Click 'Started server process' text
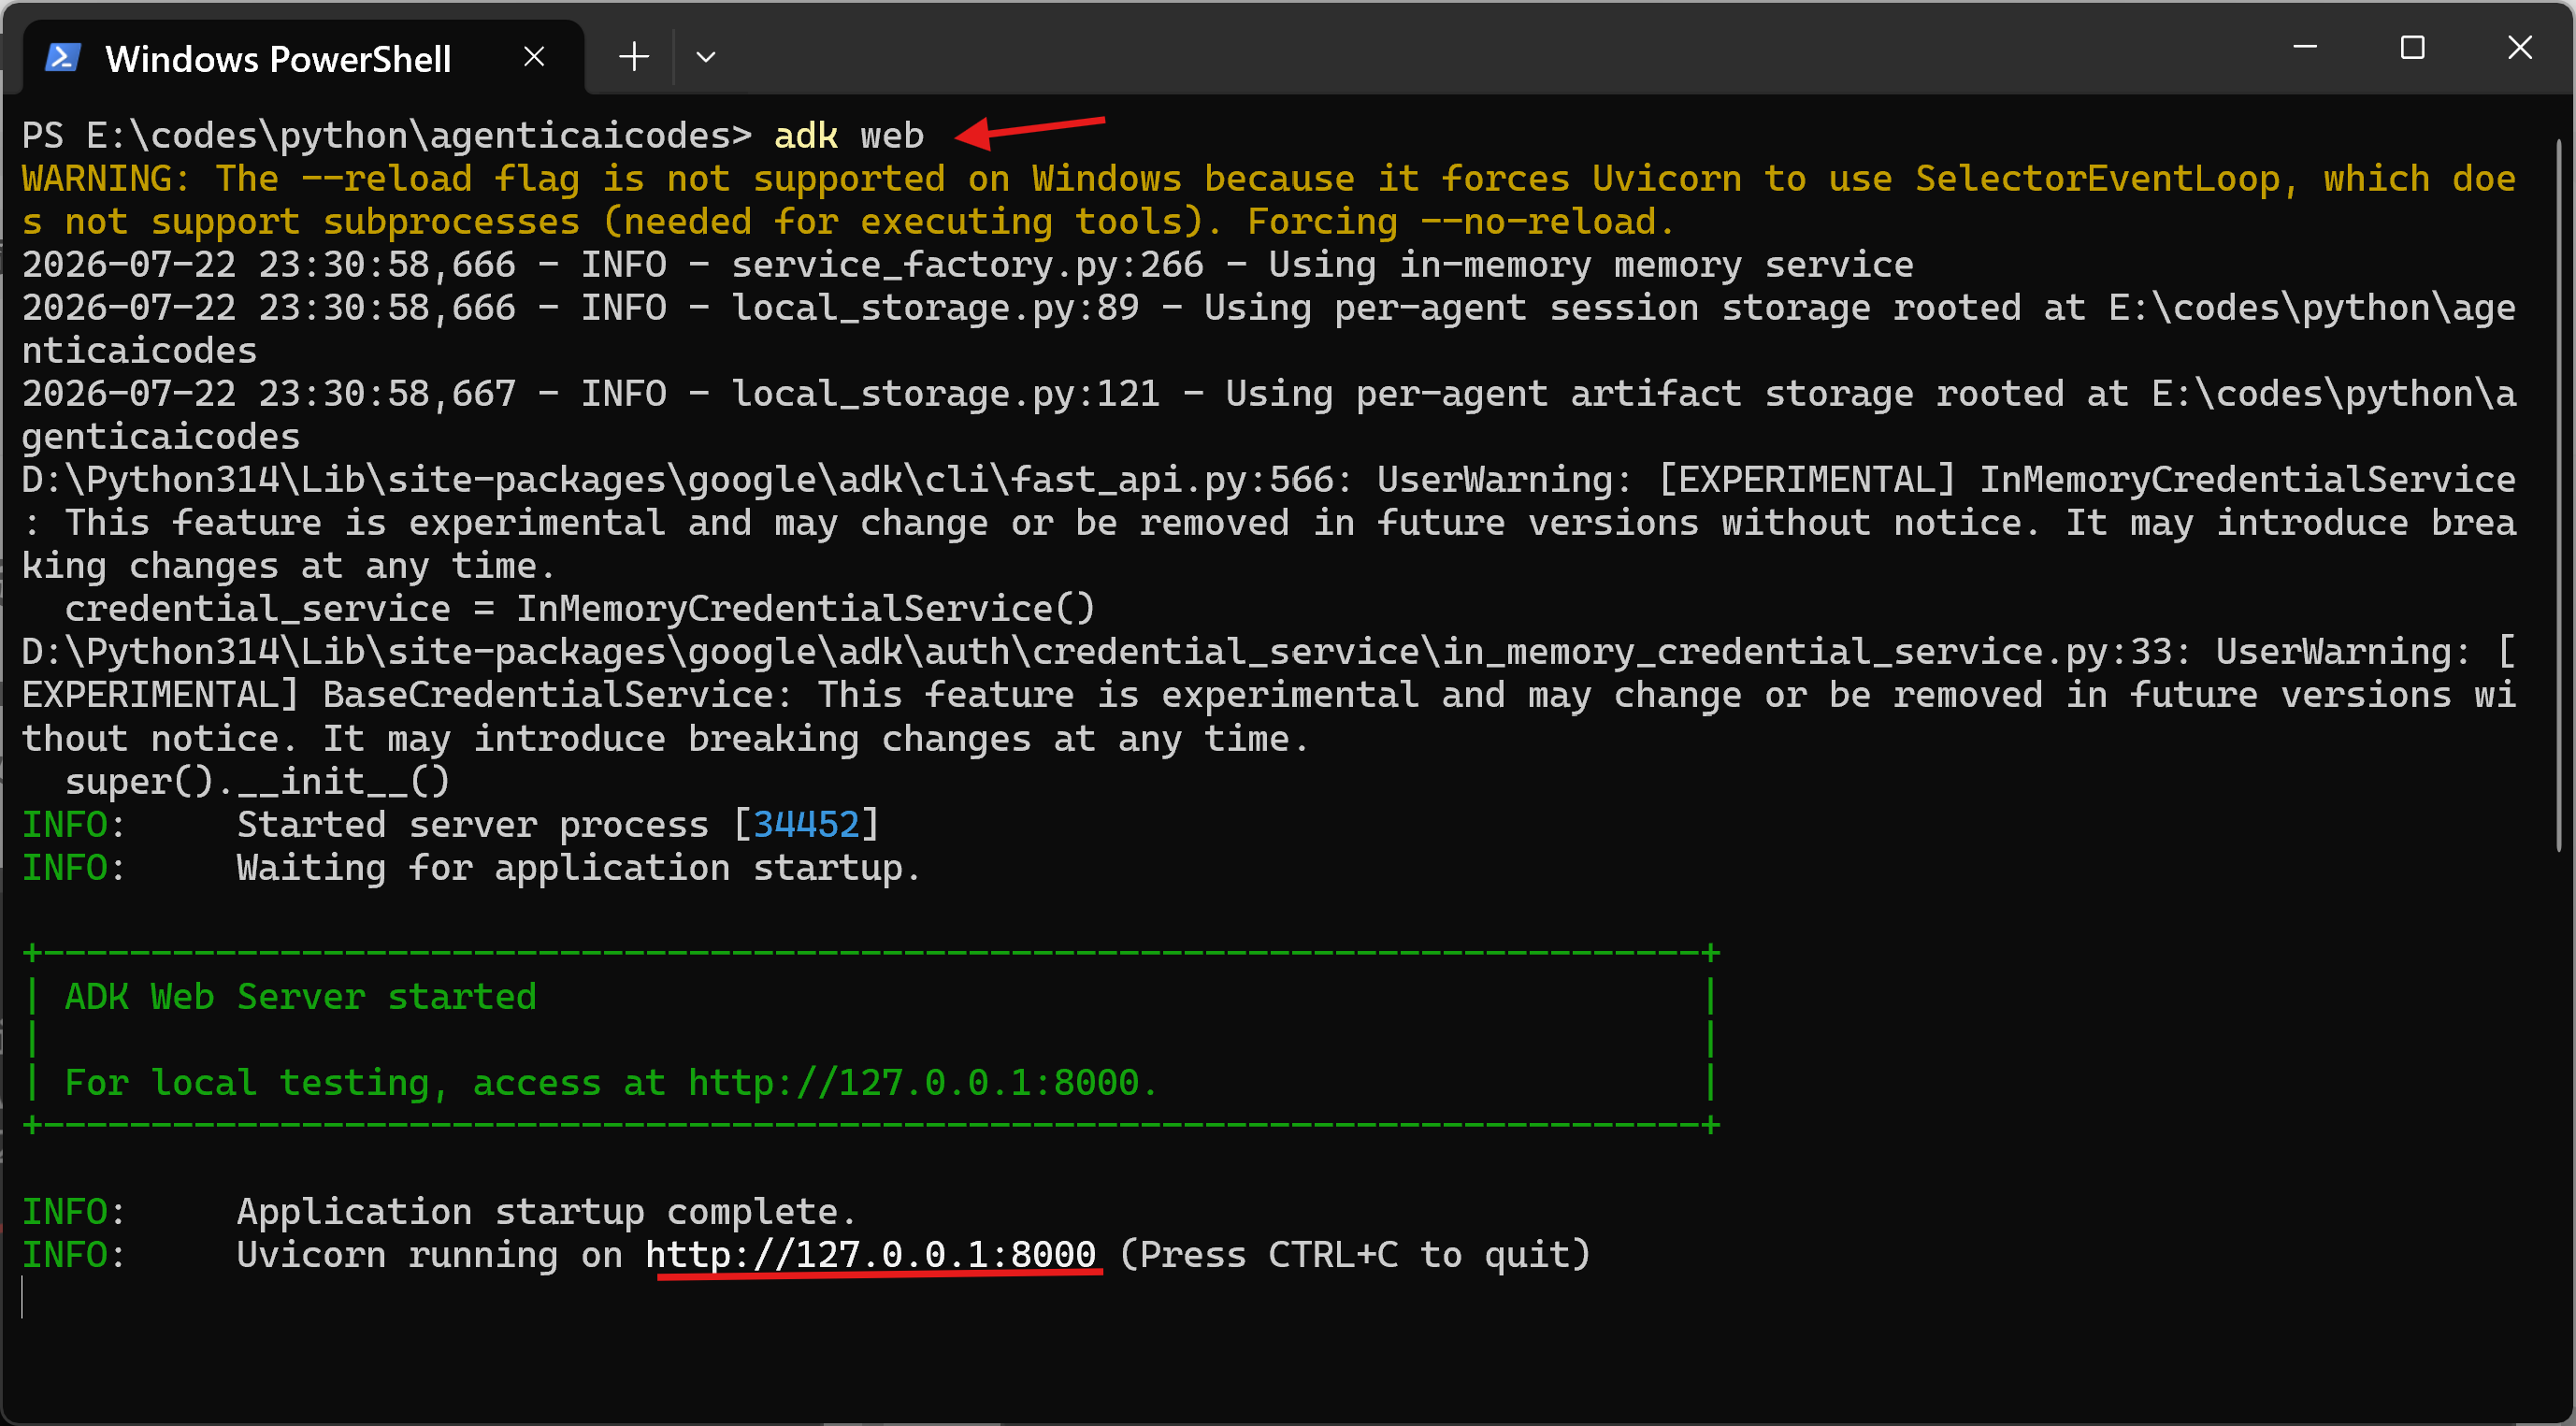2576x1426 pixels. (473, 825)
